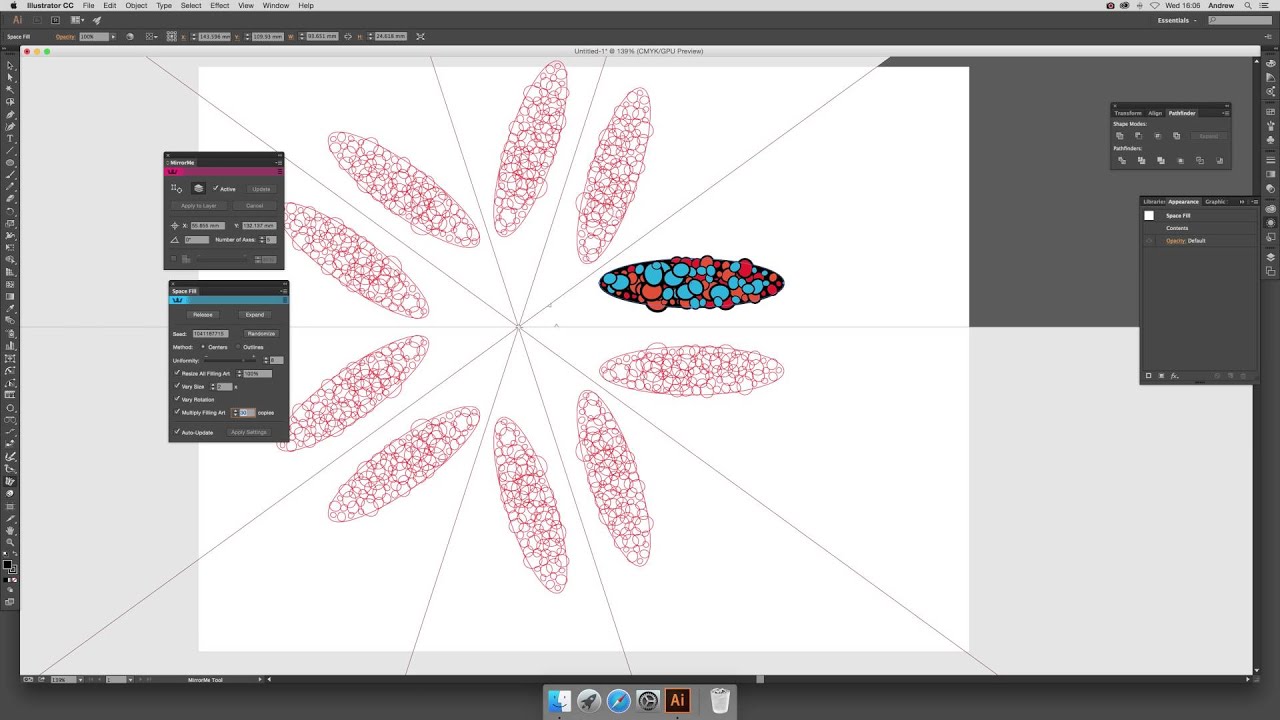Viewport: 1280px width, 720px height.
Task: Select the Pen tool
Action: click(10, 114)
